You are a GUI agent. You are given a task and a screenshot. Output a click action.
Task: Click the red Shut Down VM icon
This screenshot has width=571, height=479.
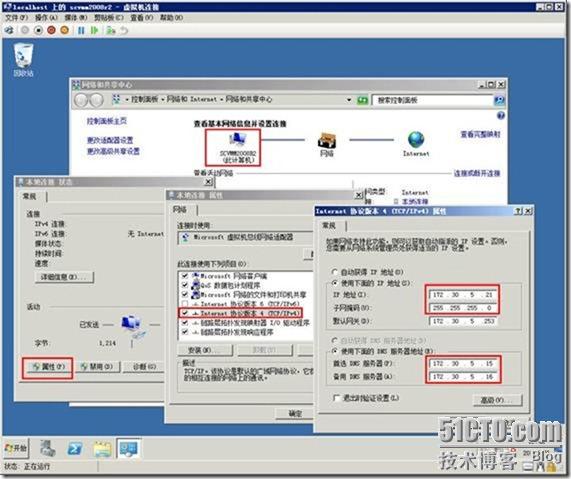tap(51, 31)
